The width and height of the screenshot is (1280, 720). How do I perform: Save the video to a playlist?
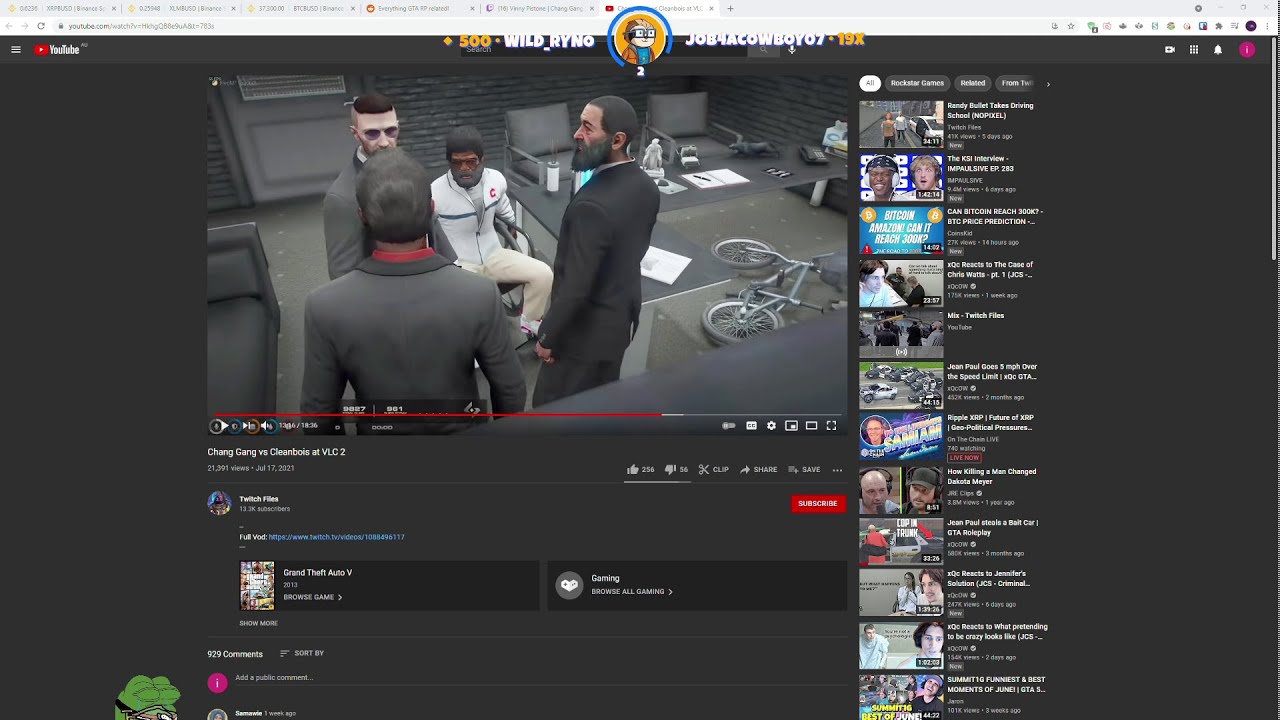pyautogui.click(x=804, y=469)
